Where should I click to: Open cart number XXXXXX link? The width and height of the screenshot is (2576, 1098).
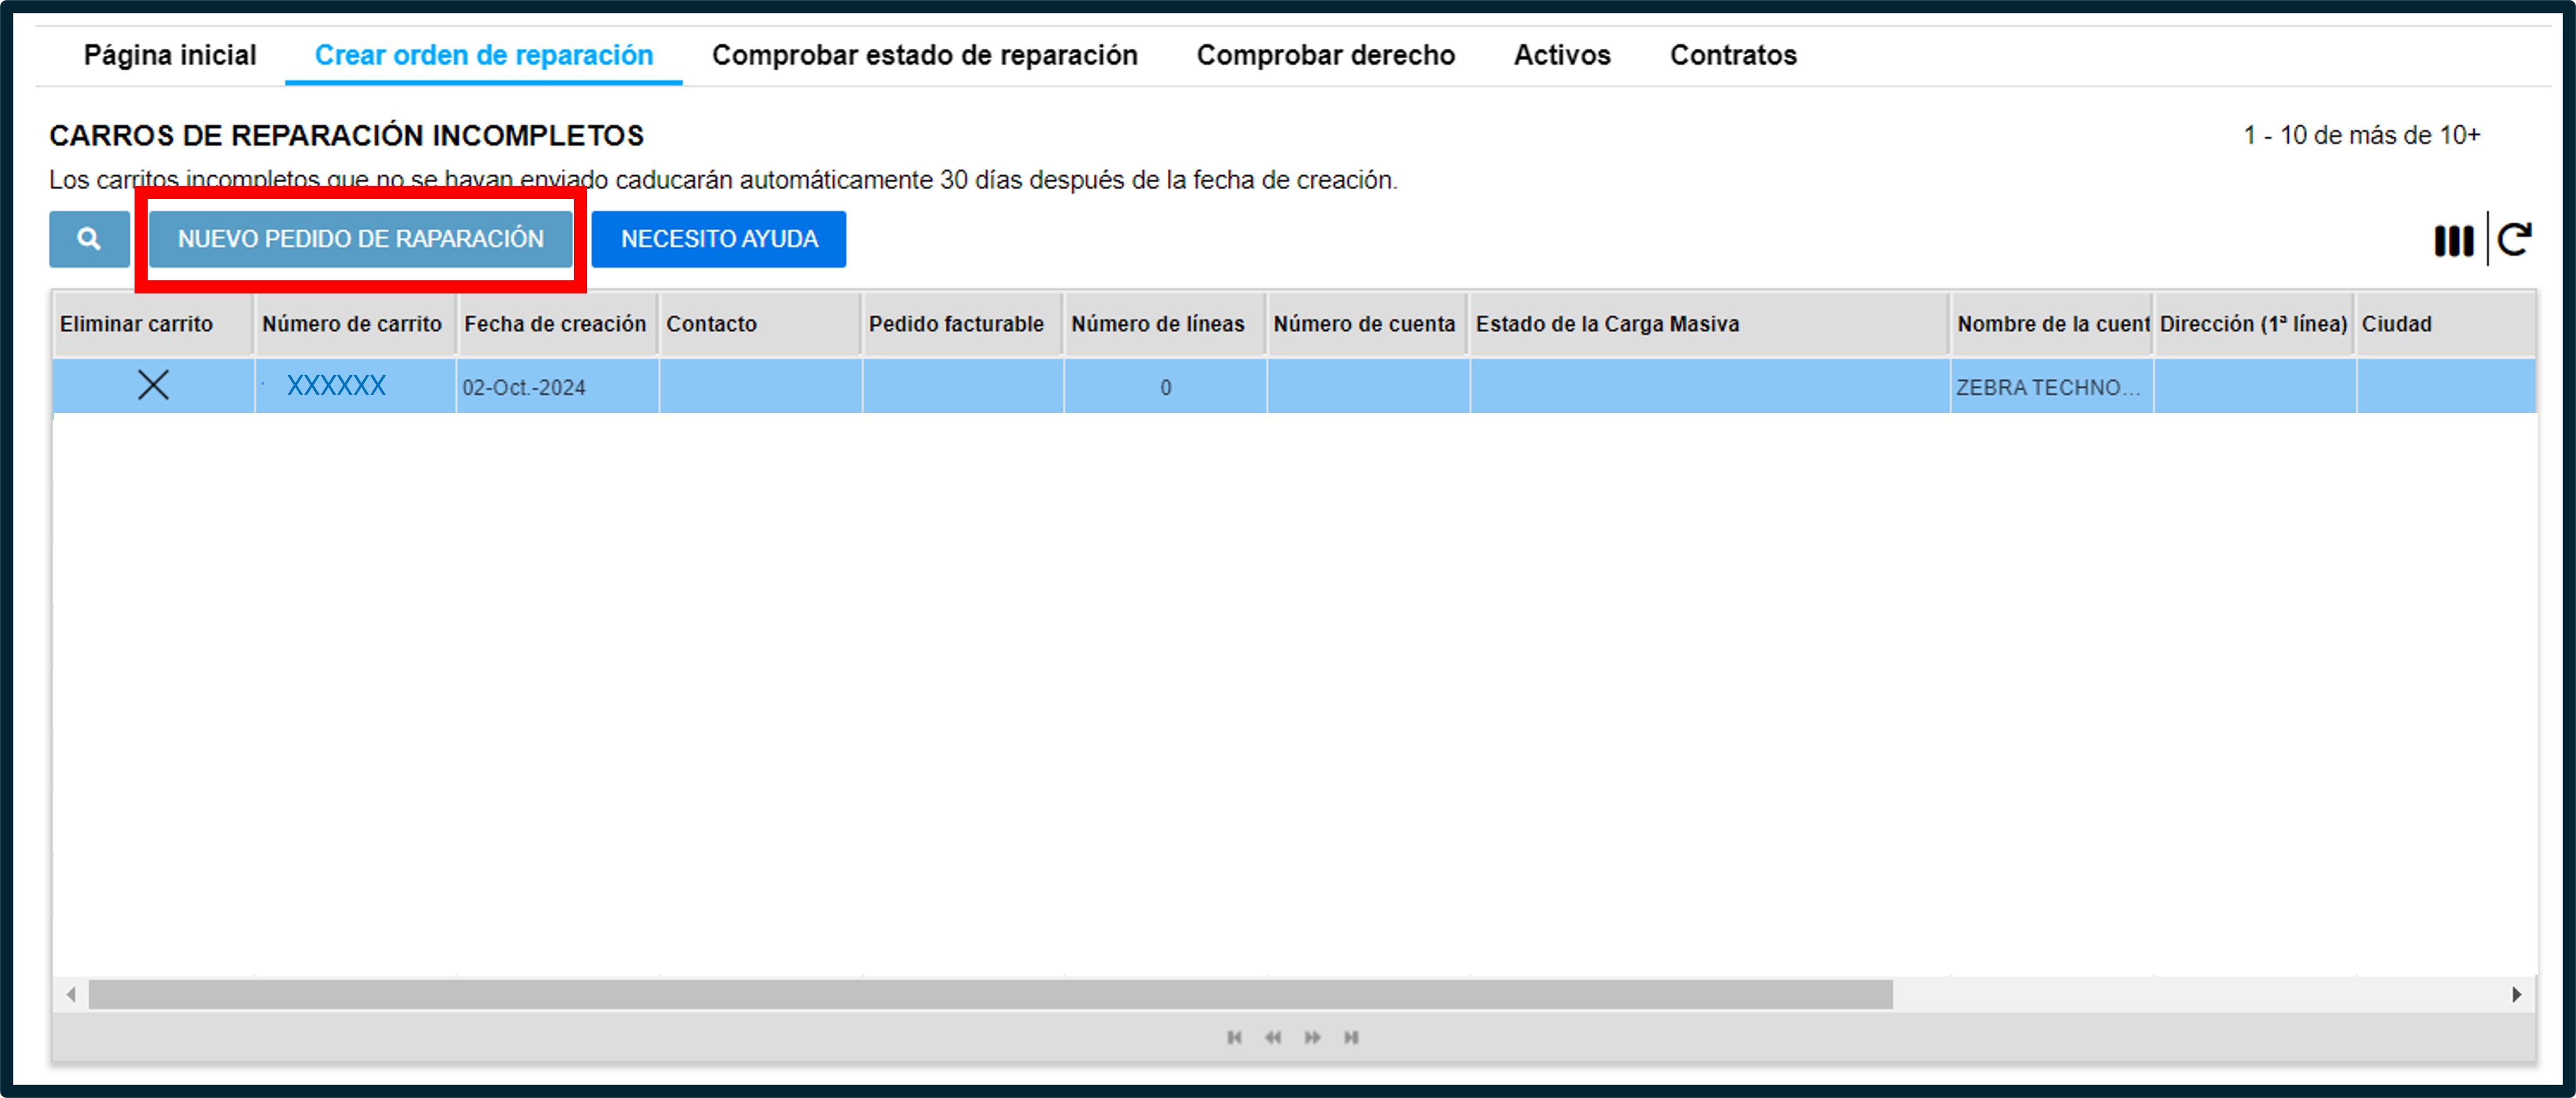click(336, 385)
